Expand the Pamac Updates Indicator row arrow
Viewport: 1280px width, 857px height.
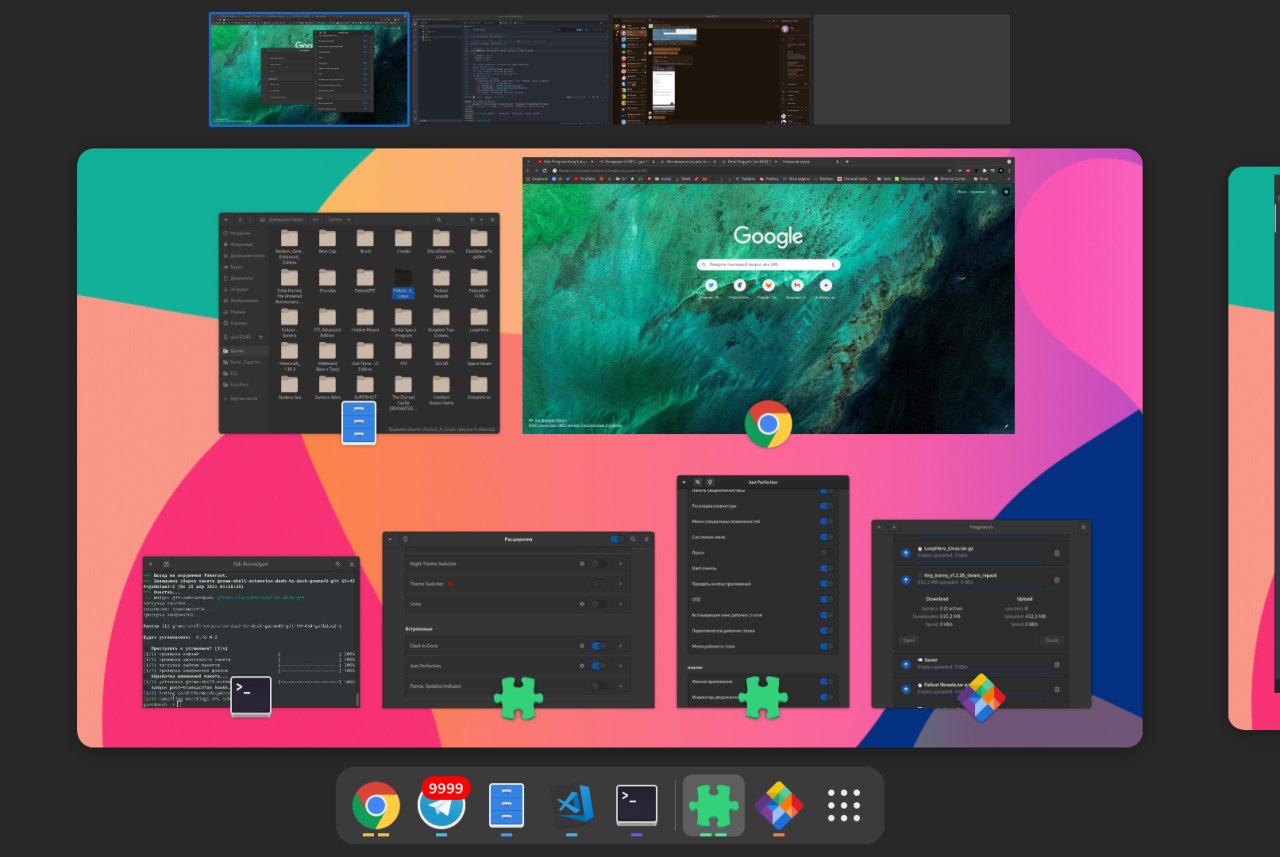[621, 686]
